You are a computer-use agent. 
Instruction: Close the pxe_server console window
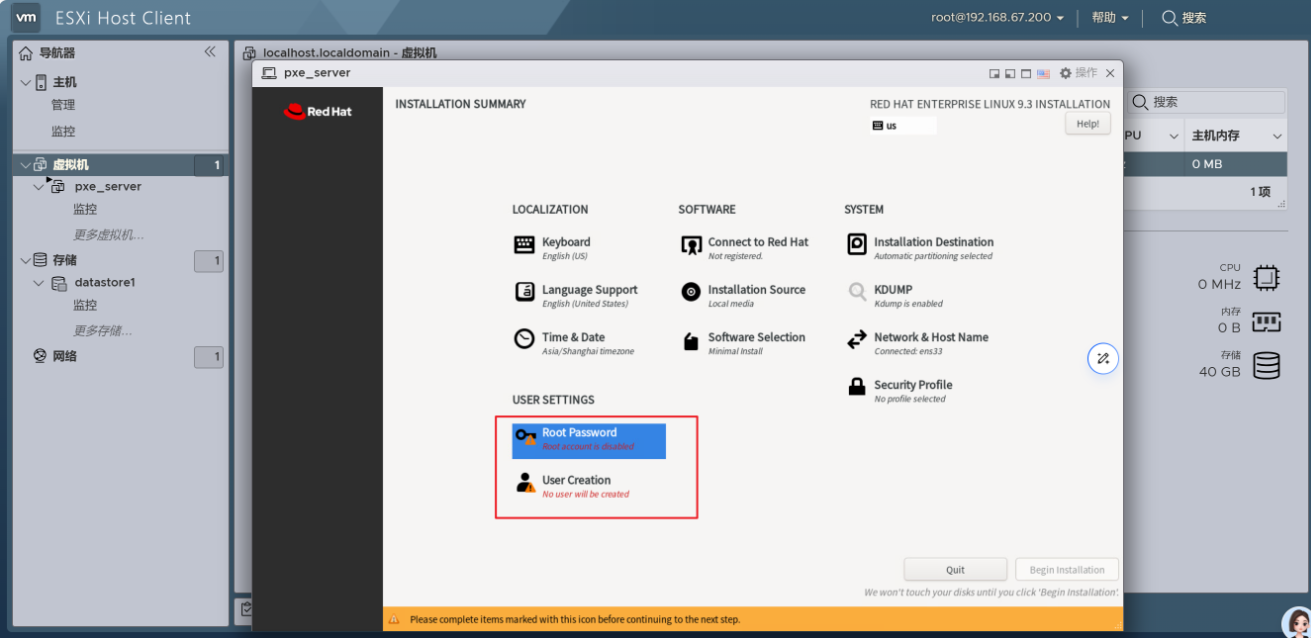pos(1110,73)
